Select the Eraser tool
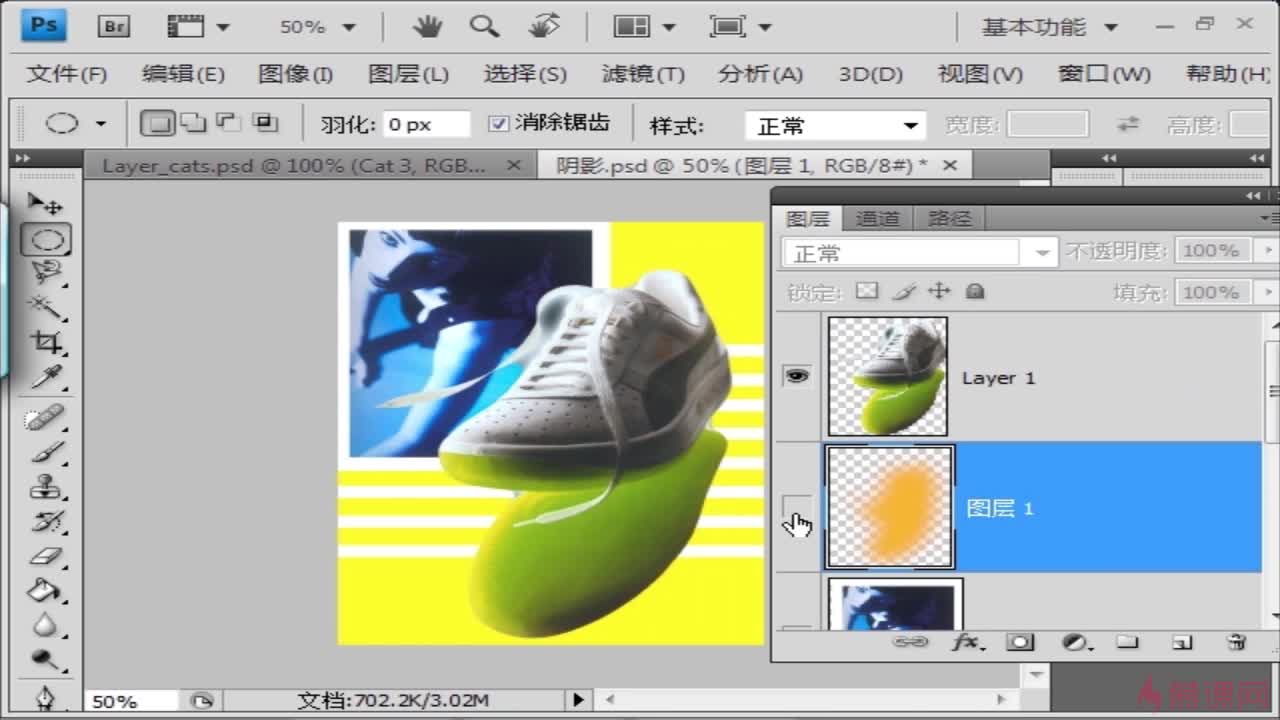This screenshot has width=1280, height=720. [x=46, y=556]
